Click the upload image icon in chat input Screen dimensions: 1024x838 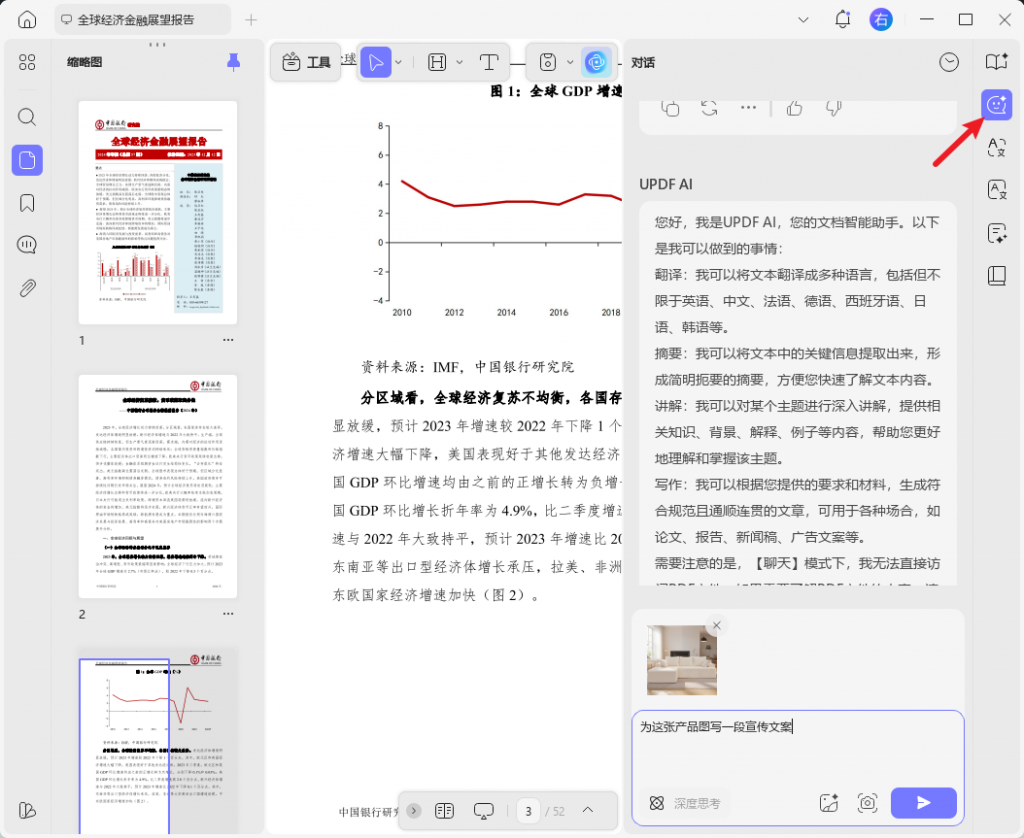point(828,802)
